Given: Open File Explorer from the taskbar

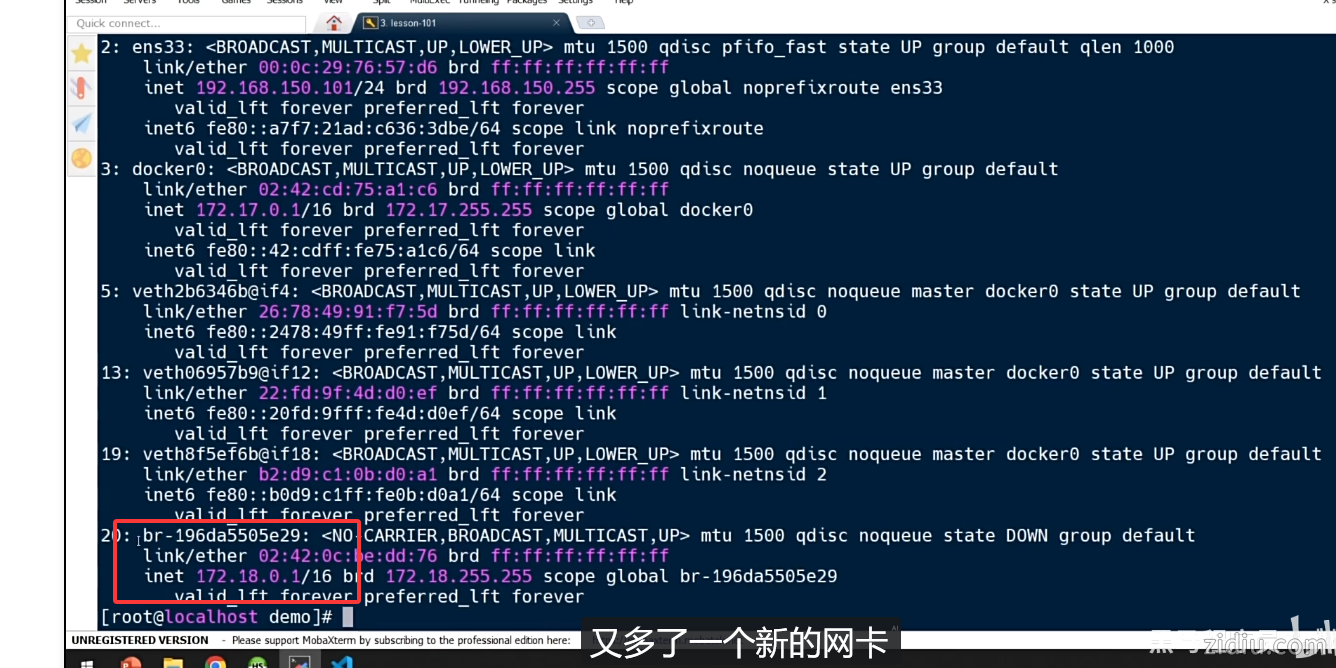Looking at the screenshot, I should pyautogui.click(x=173, y=661).
